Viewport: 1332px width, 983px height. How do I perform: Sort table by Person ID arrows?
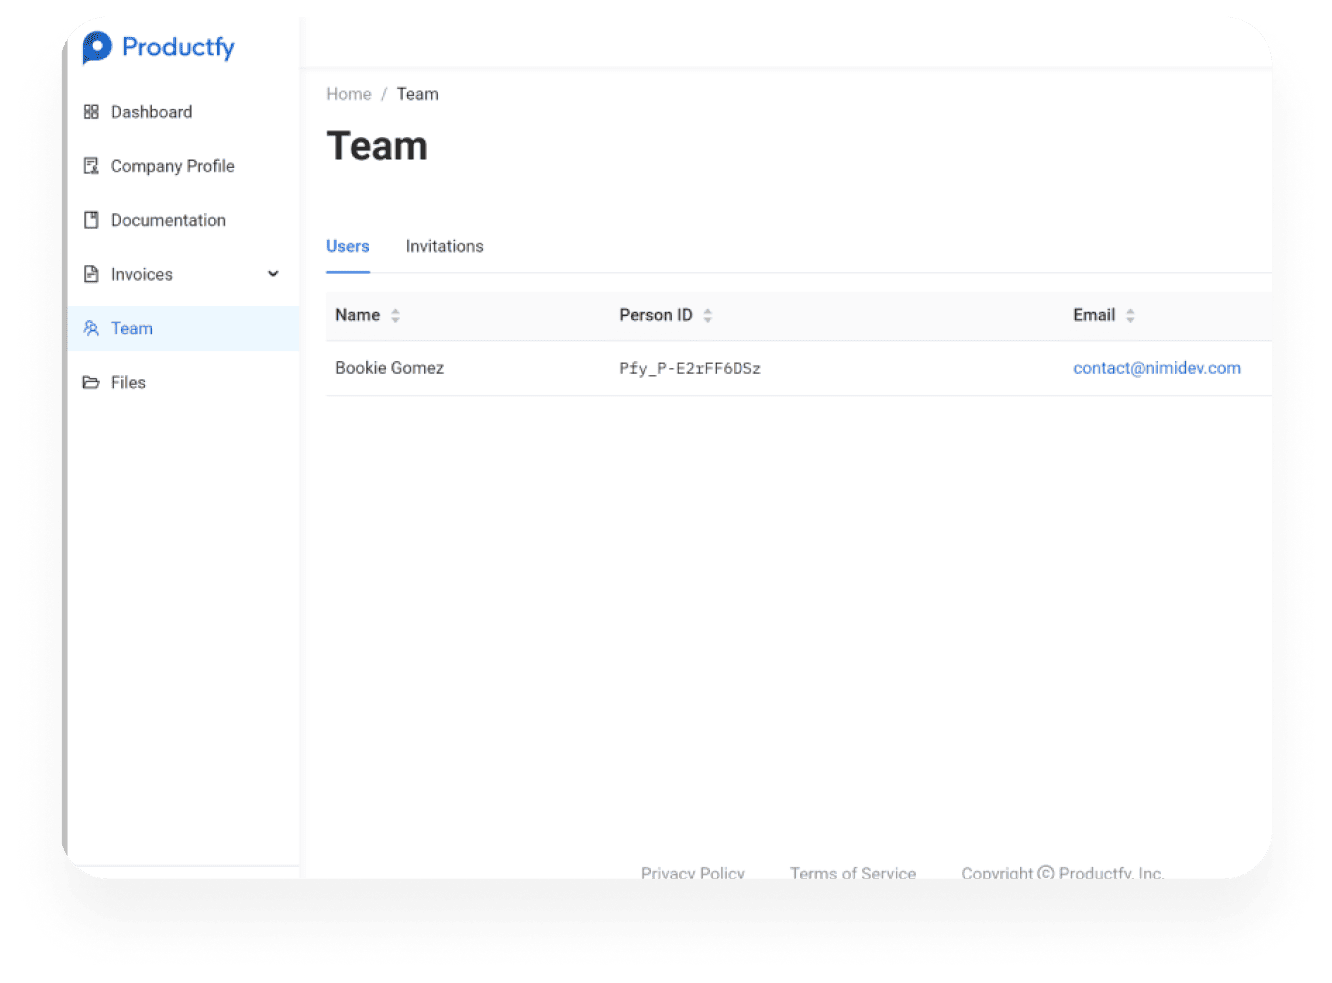click(707, 315)
